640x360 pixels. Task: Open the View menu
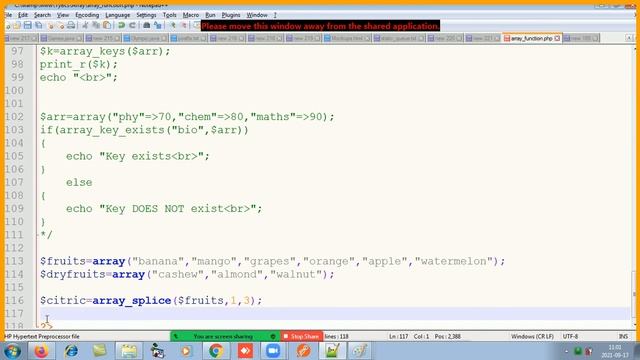tap(62, 15)
